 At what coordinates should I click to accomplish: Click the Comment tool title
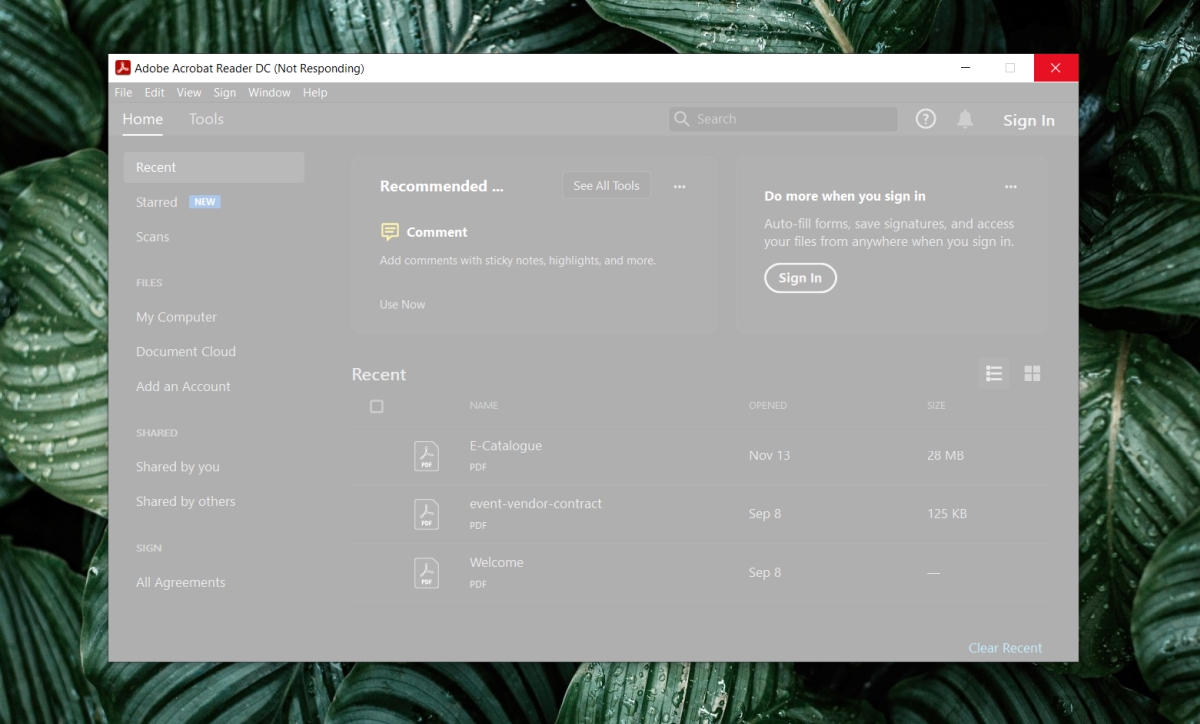point(437,232)
